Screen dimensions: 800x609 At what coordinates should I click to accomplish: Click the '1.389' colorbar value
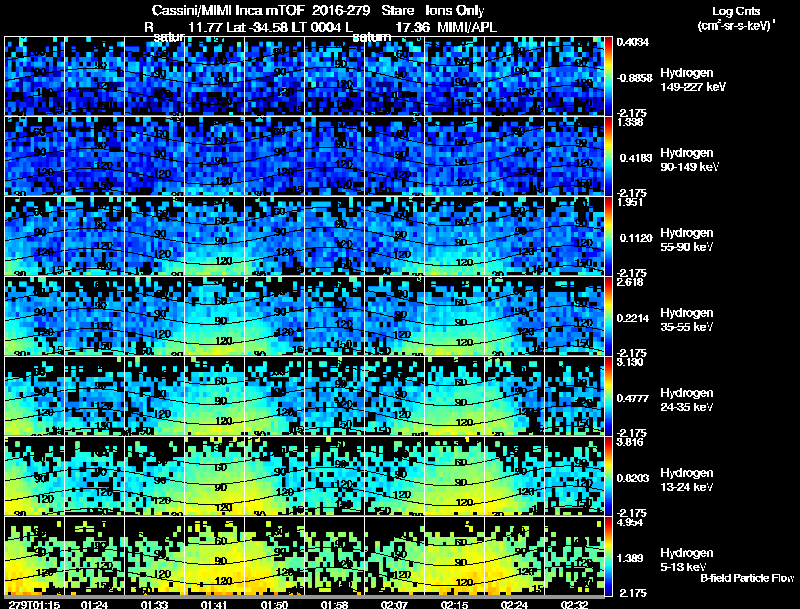click(x=631, y=558)
